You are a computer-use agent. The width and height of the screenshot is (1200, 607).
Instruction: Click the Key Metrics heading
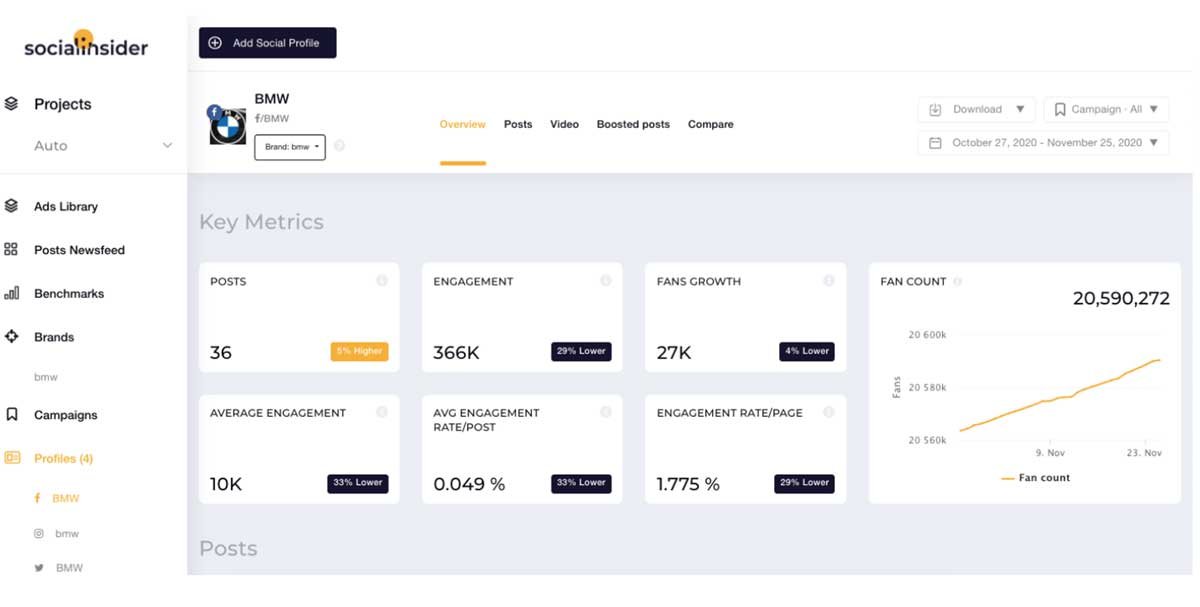261,222
